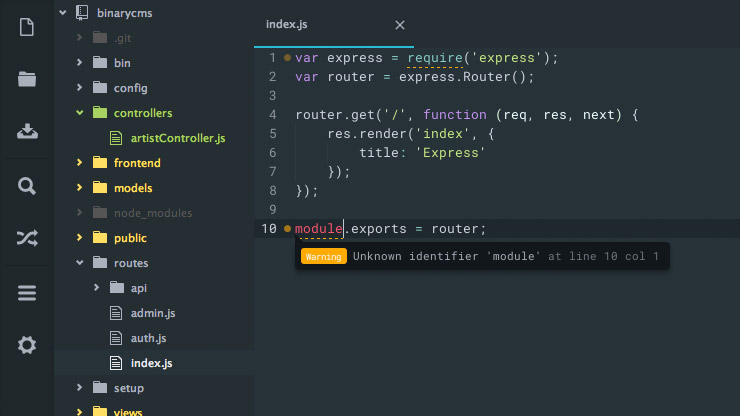Click the setup folder icon

pos(100,388)
